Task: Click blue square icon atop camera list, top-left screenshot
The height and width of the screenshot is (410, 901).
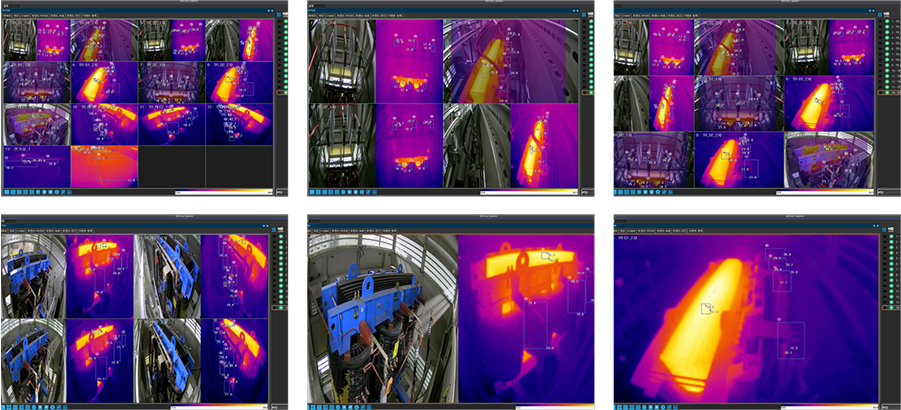Action: point(279,14)
